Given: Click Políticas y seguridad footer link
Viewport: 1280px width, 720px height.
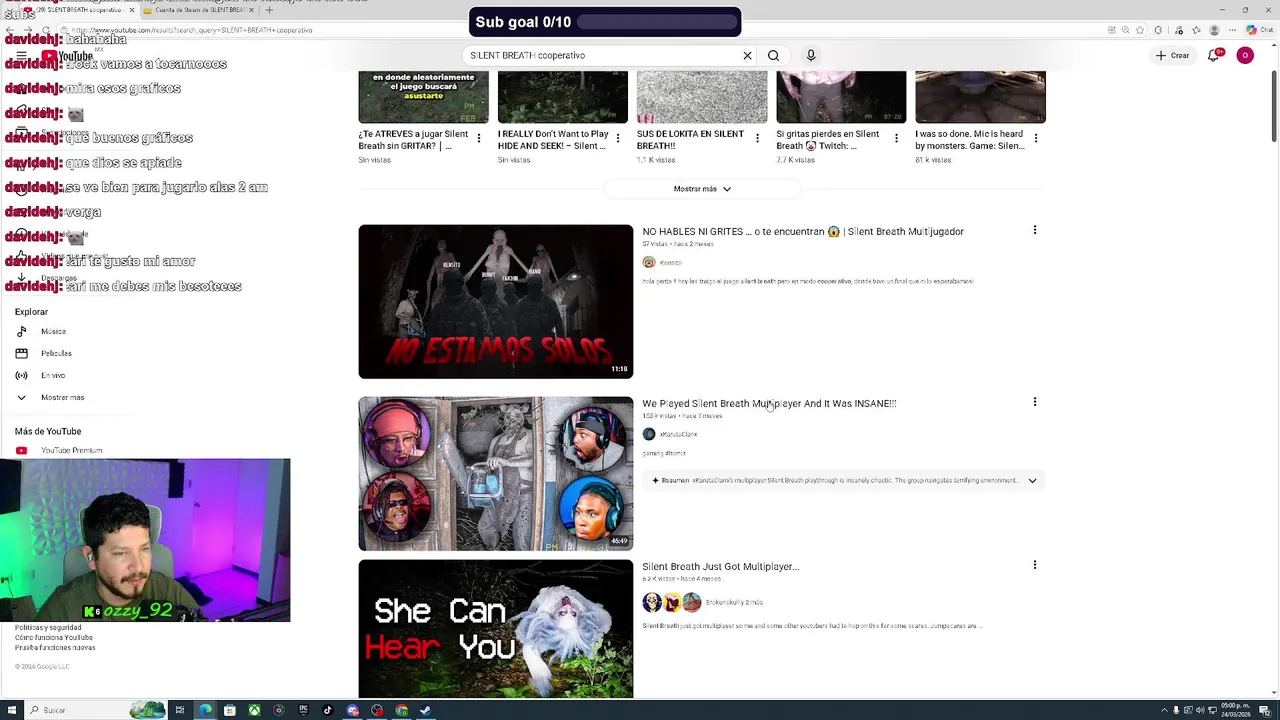Looking at the screenshot, I should click(x=48, y=628).
